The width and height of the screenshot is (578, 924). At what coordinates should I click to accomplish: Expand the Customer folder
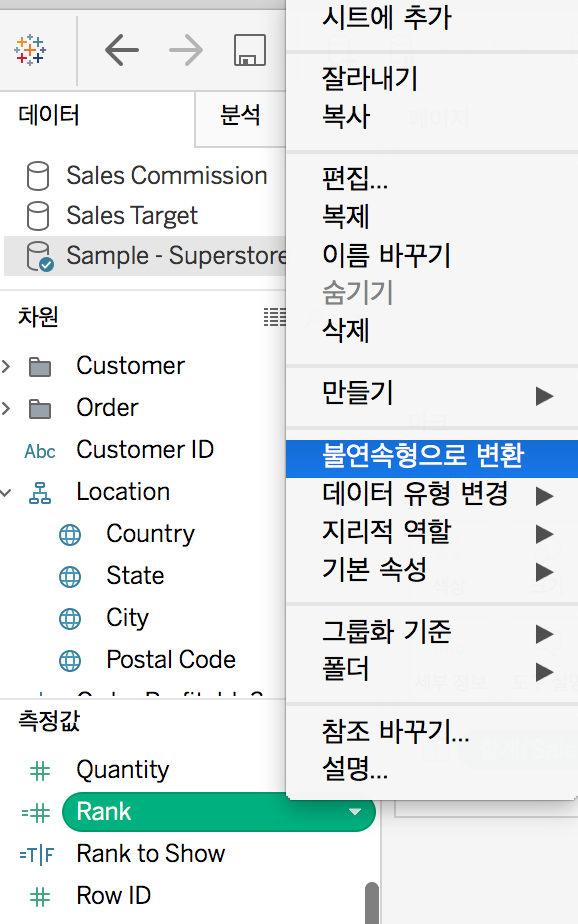click(x=6, y=367)
